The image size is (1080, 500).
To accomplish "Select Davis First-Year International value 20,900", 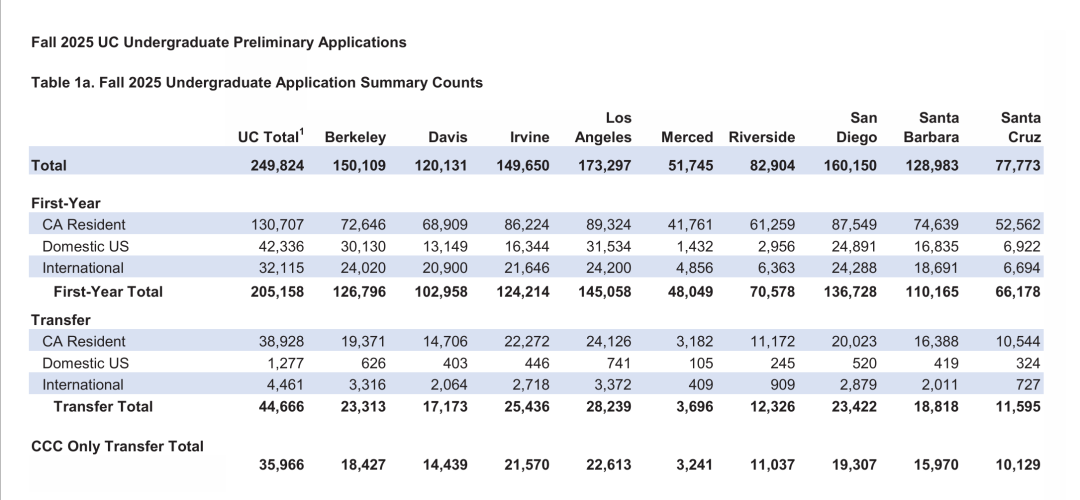I will pyautogui.click(x=445, y=268).
